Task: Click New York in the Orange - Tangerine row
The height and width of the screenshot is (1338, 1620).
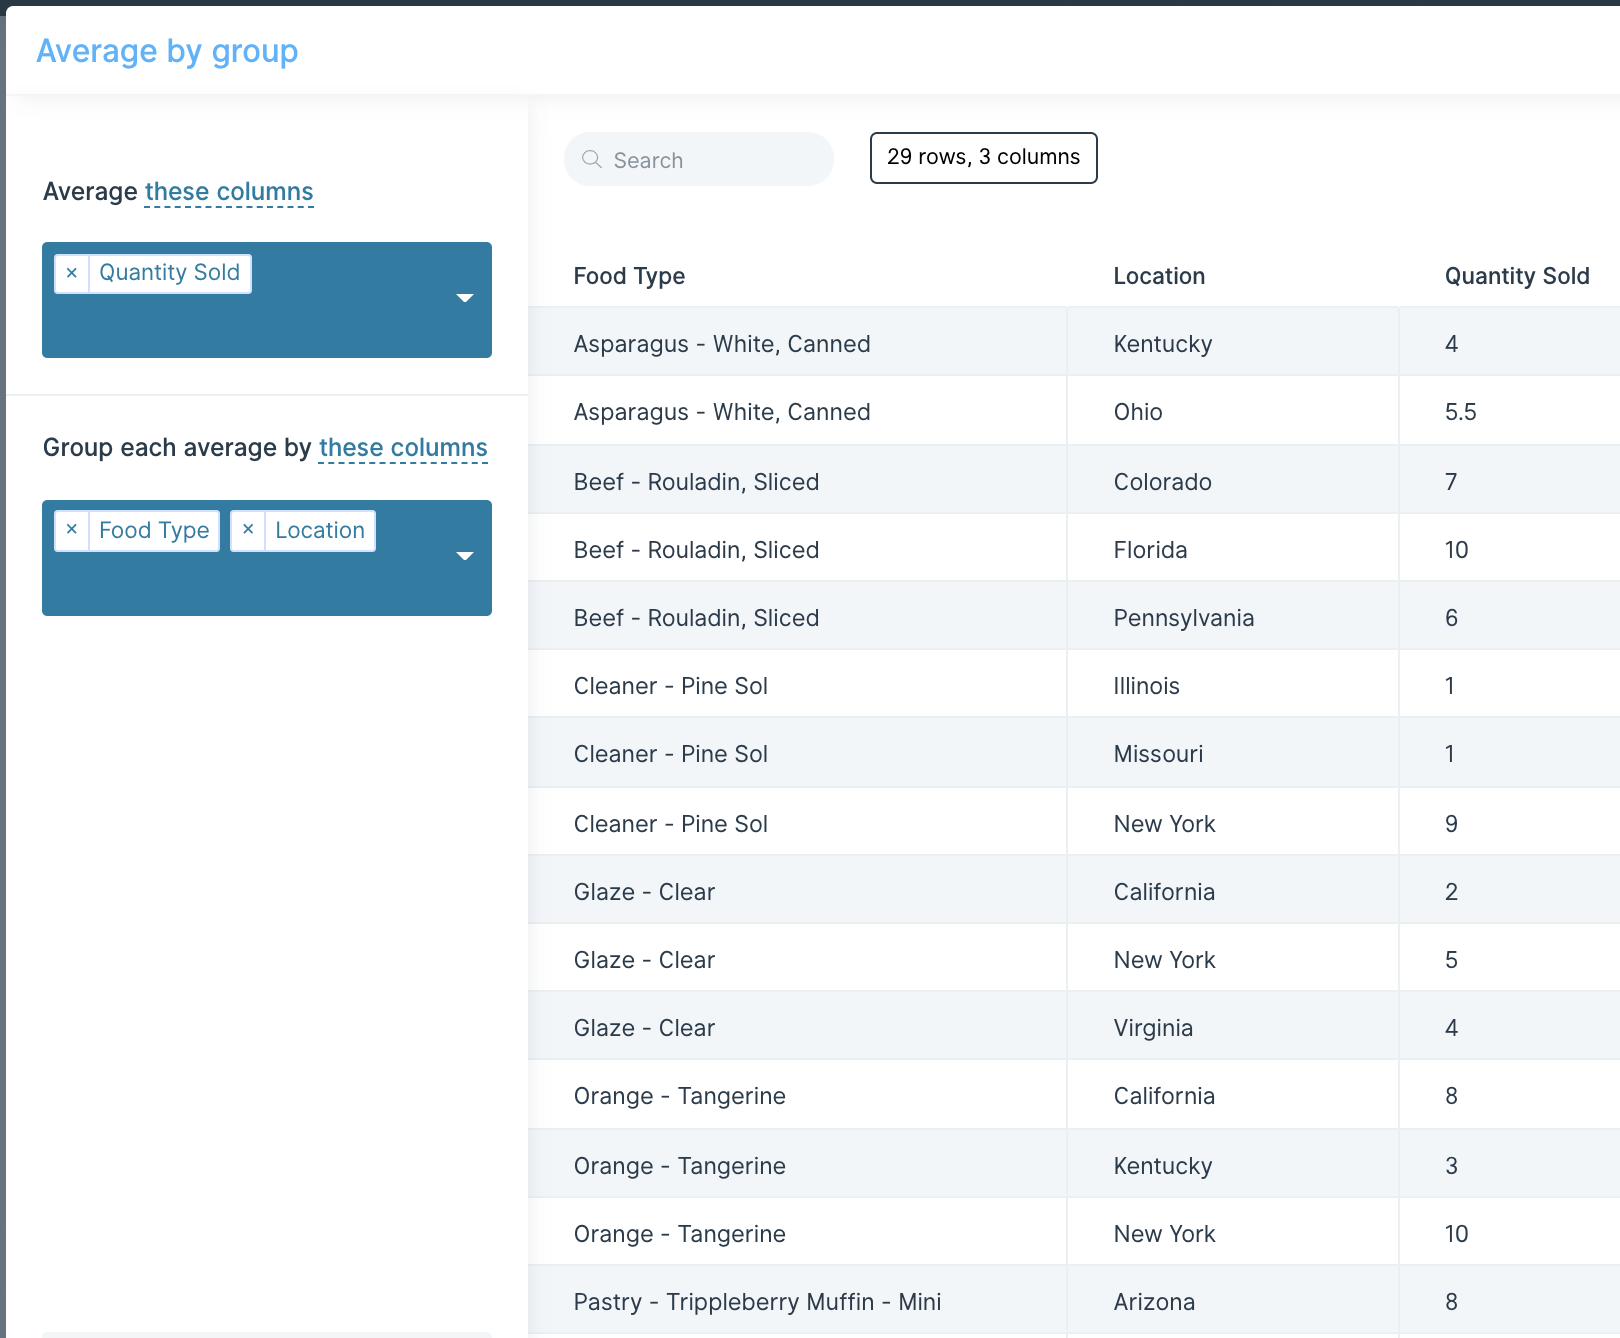Action: 1165,1234
